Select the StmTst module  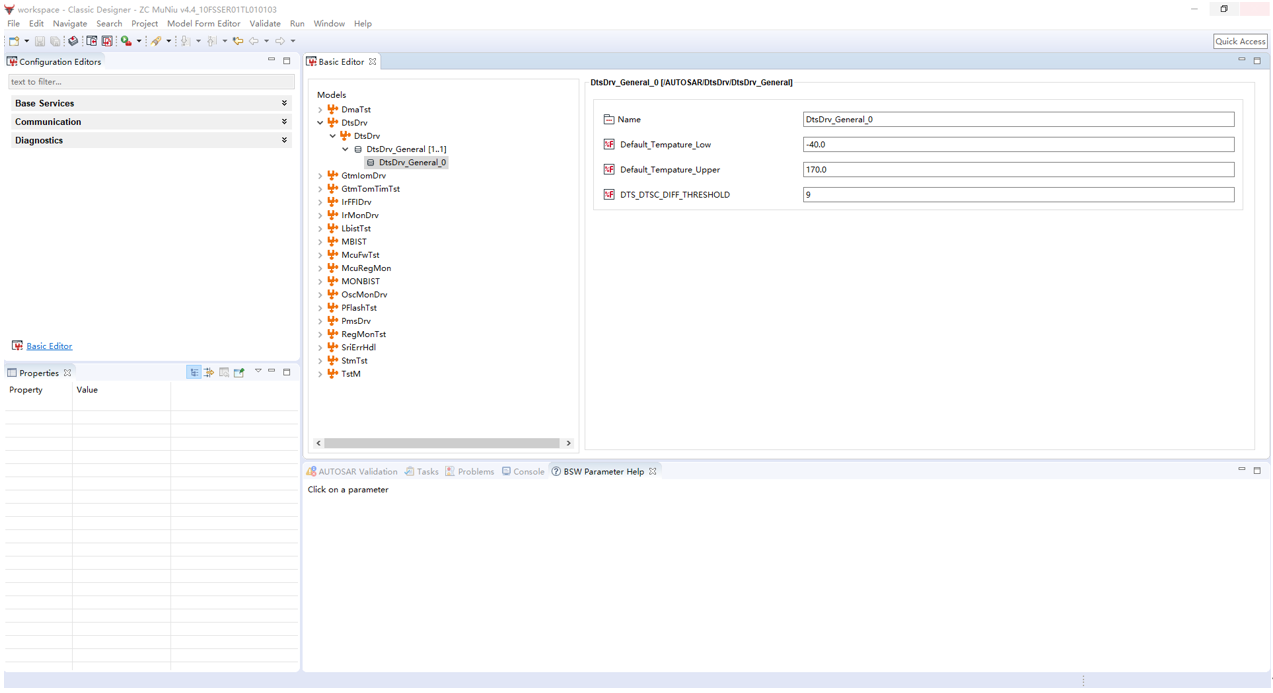(354, 361)
